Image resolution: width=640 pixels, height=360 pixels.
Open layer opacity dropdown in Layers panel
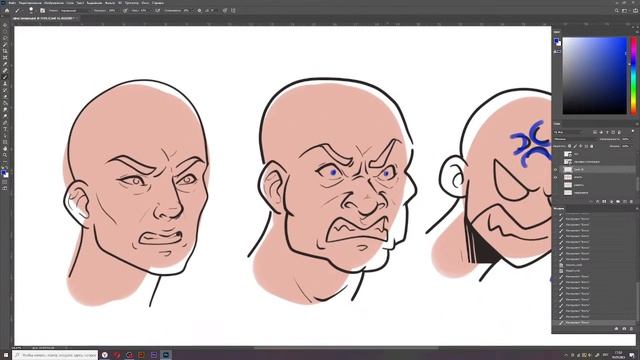[x=631, y=139]
